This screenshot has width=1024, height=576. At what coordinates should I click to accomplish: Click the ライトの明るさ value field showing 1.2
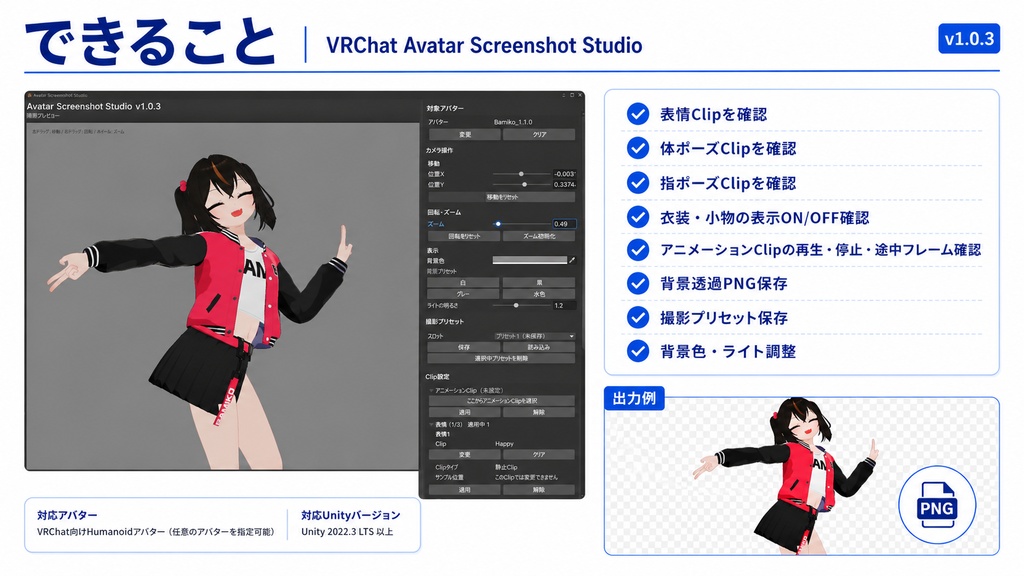(564, 305)
